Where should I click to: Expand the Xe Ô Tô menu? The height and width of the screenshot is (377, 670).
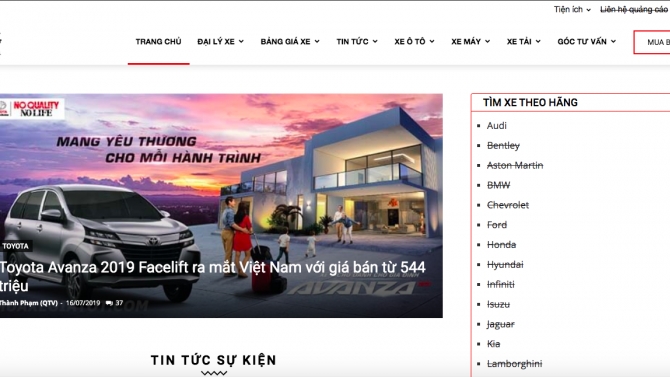[x=414, y=41]
